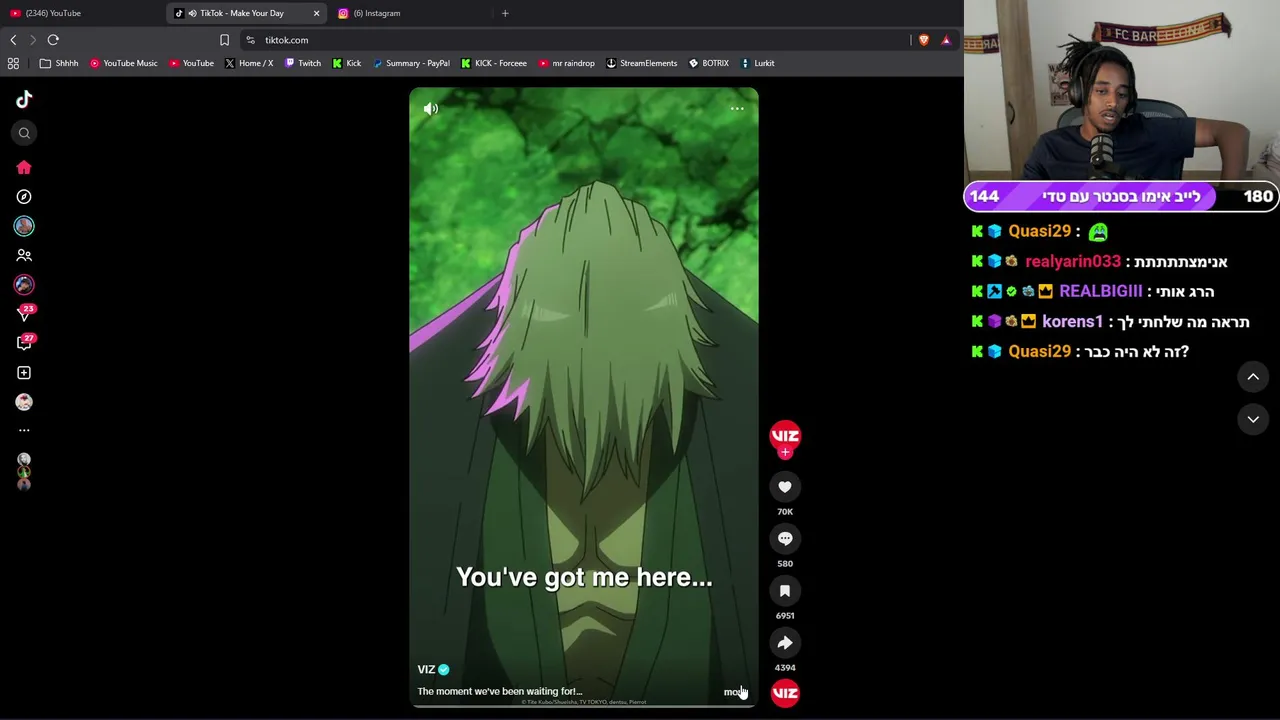
Task: Open TikTok search in the sidebar
Action: (x=24, y=133)
